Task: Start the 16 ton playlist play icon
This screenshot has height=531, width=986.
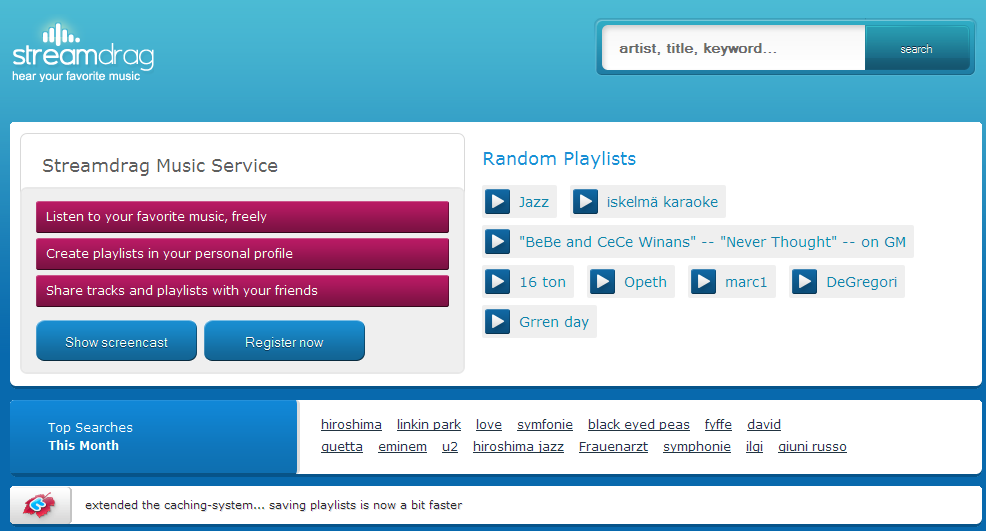Action: point(497,282)
